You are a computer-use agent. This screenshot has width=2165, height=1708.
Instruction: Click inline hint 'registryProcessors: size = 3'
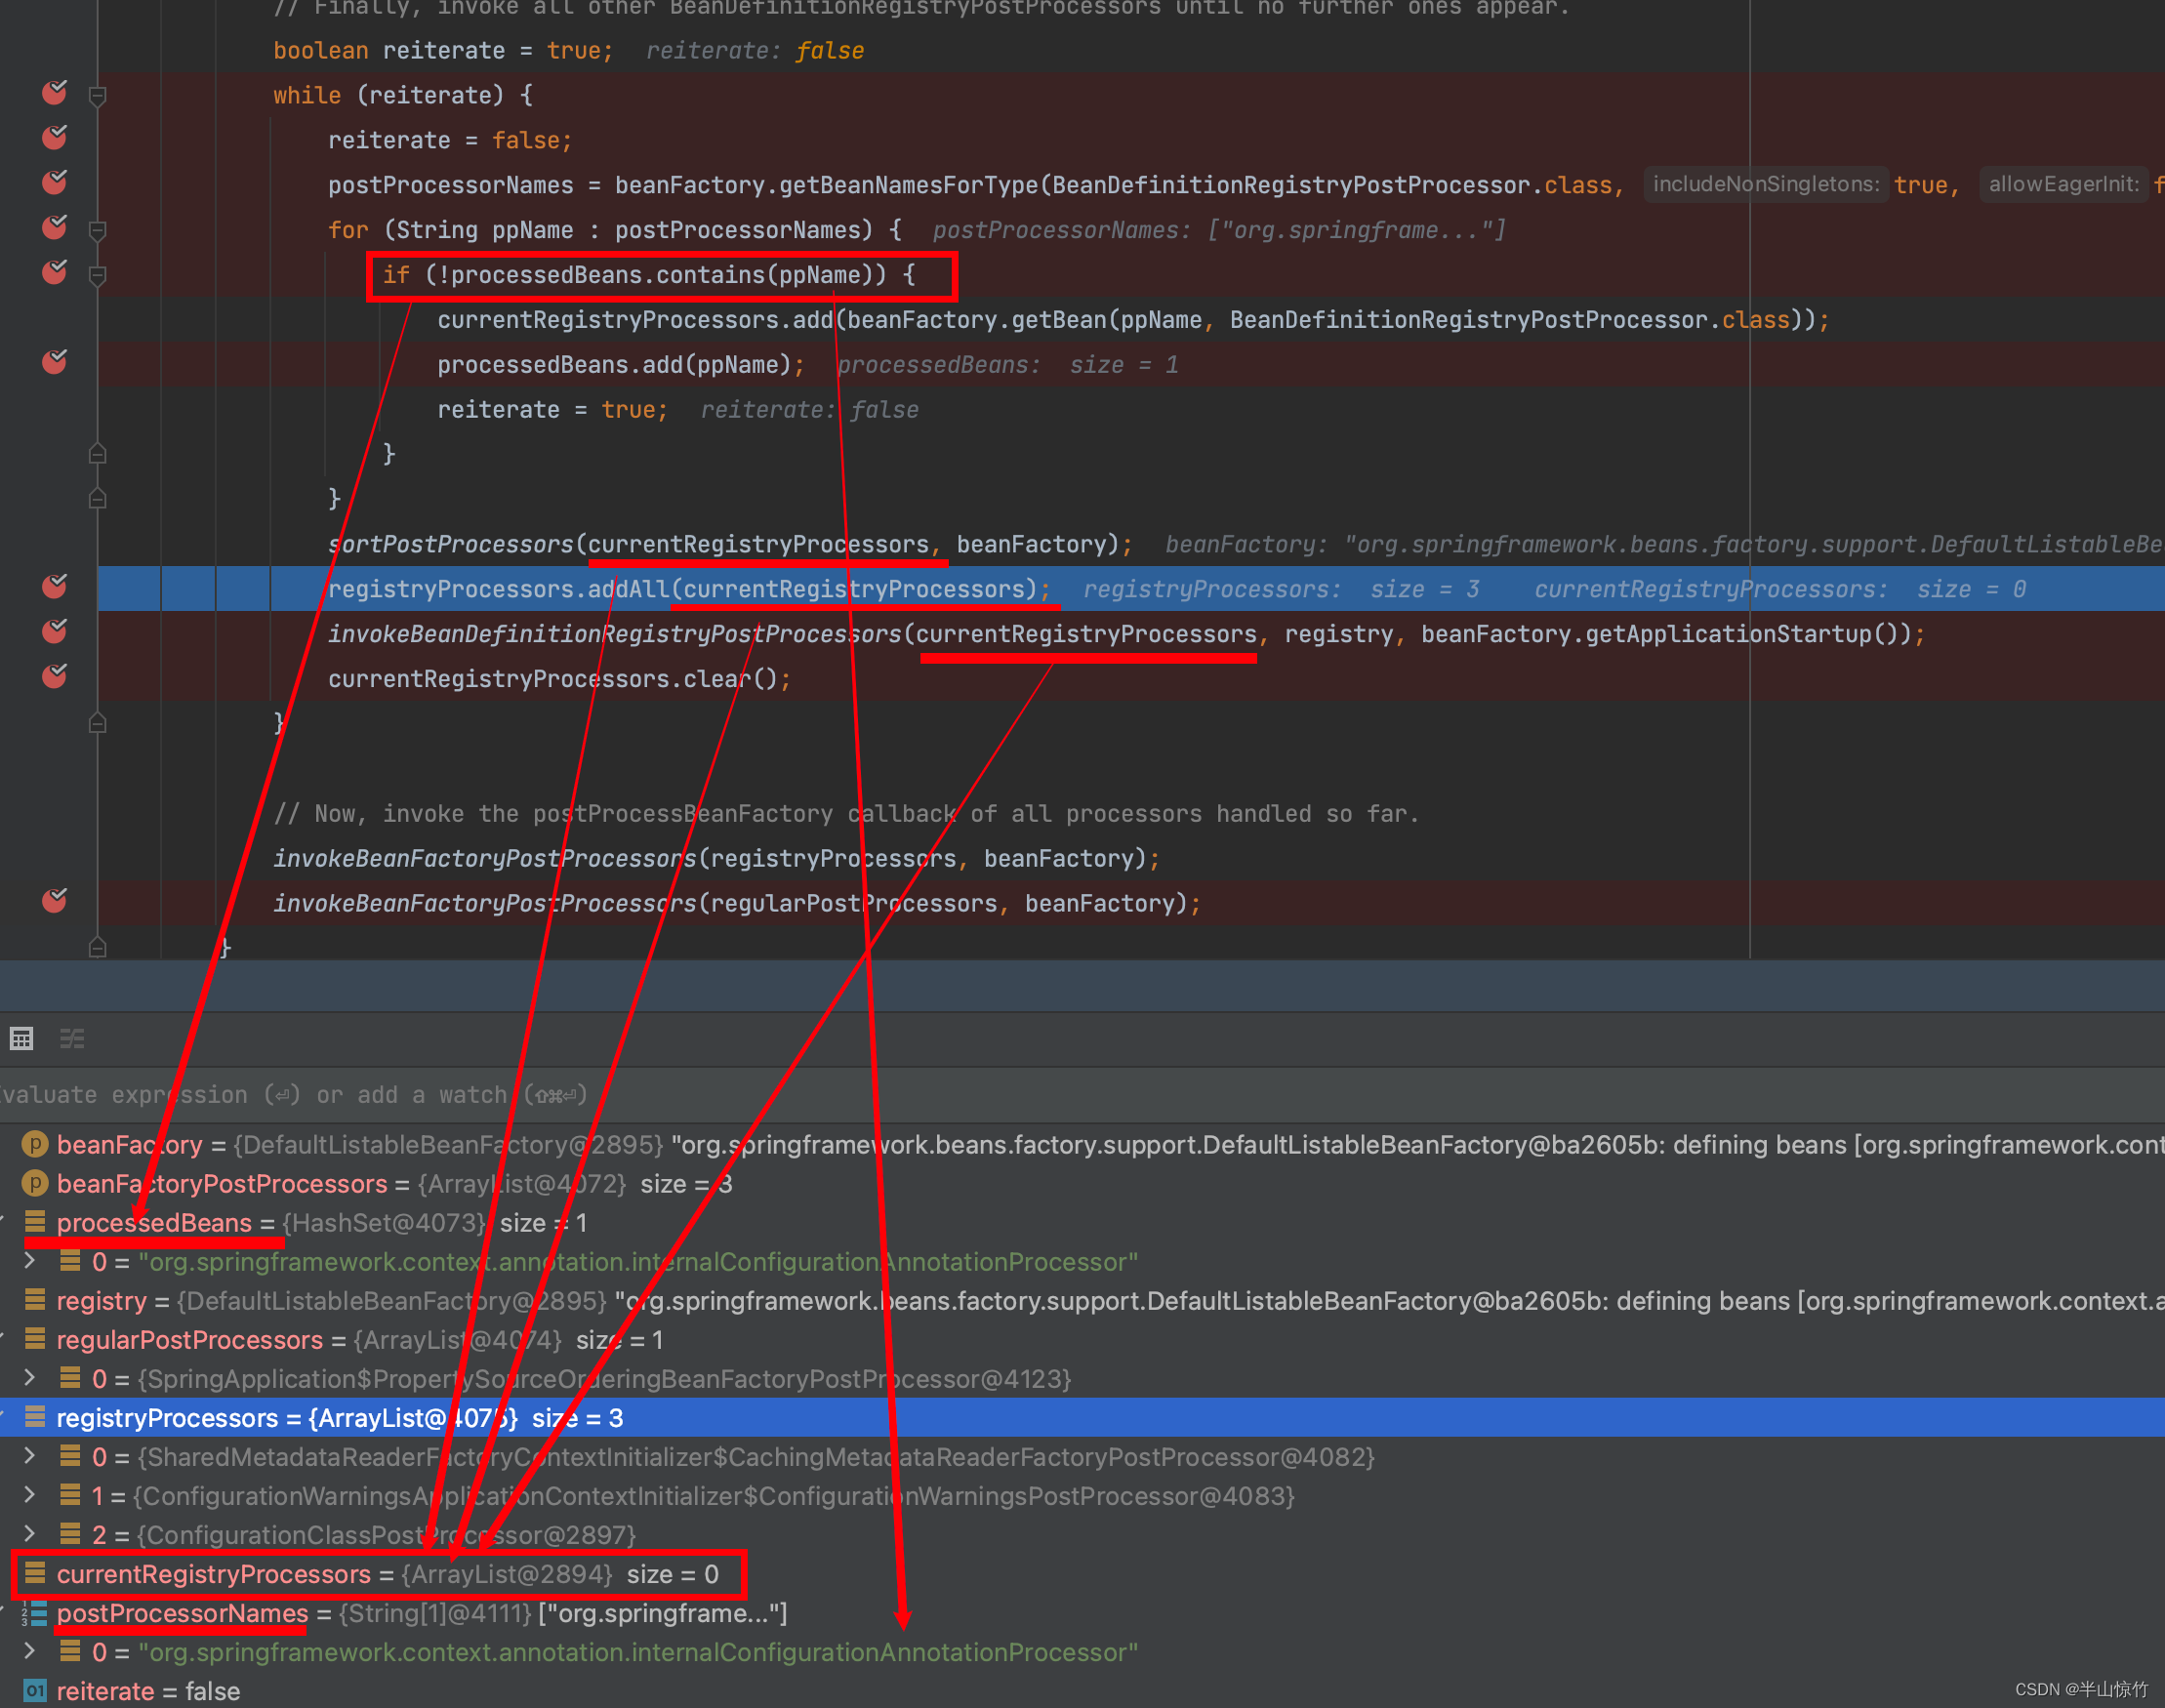[x=1281, y=590]
